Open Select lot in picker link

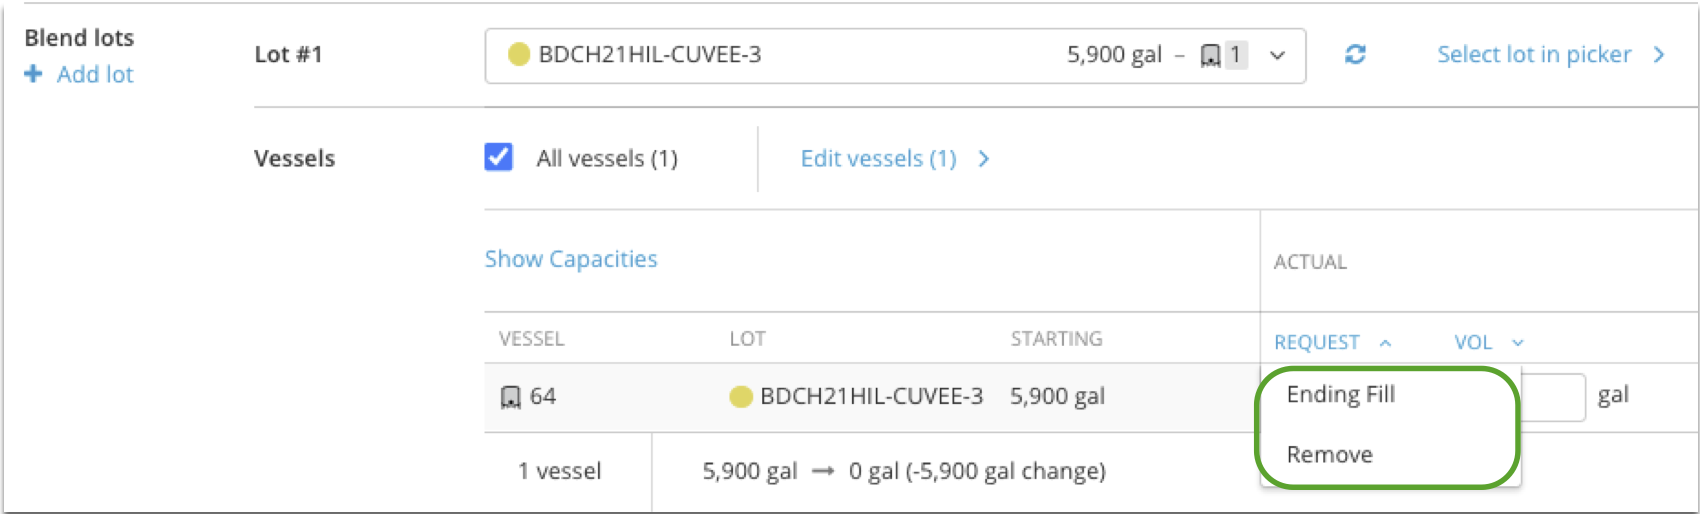tap(1534, 55)
